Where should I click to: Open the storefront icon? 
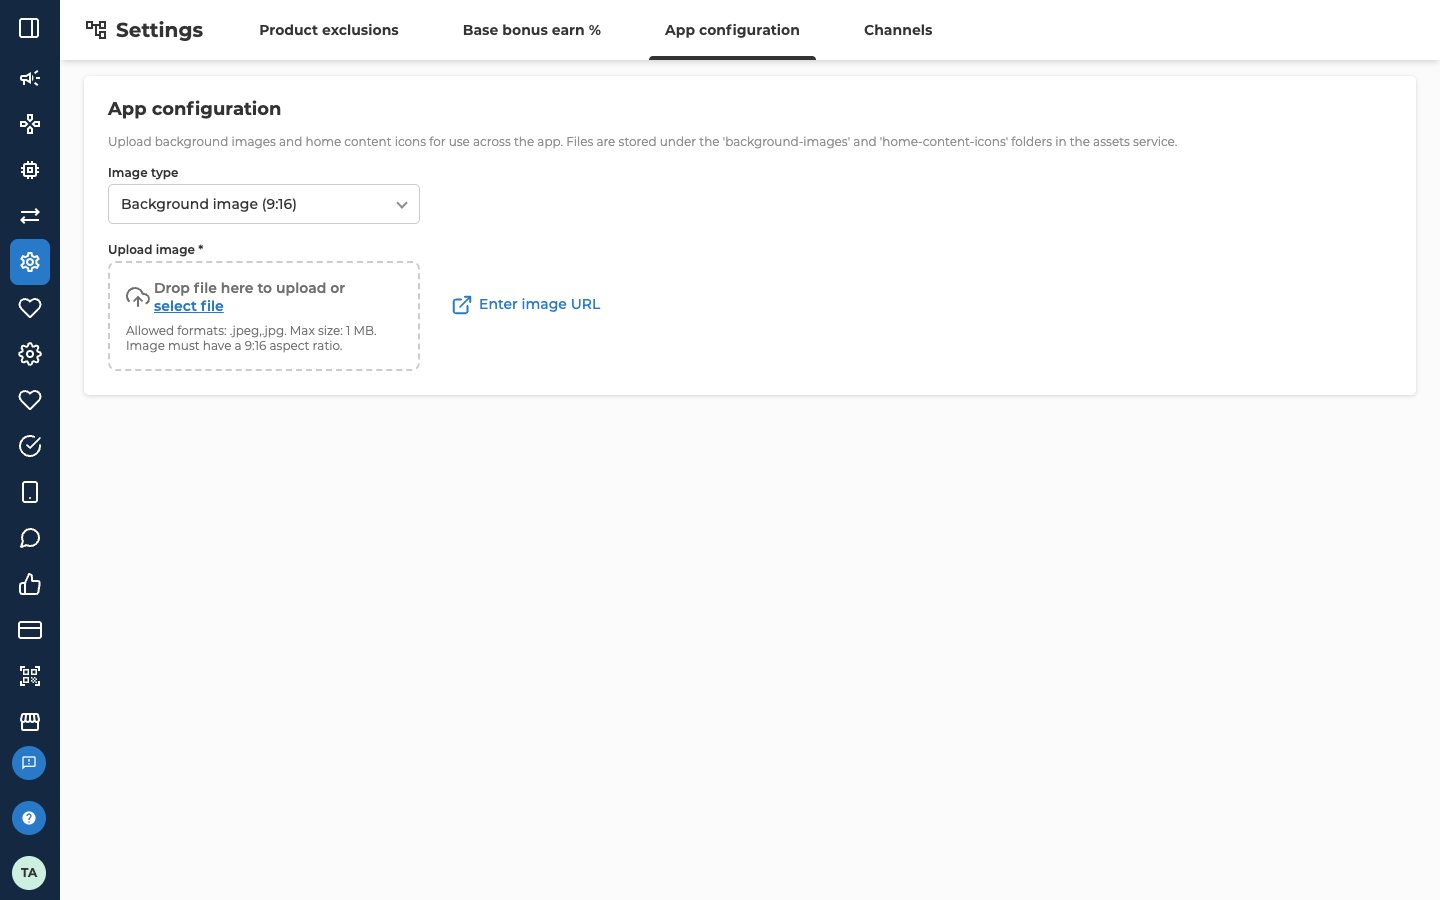[x=29, y=722]
